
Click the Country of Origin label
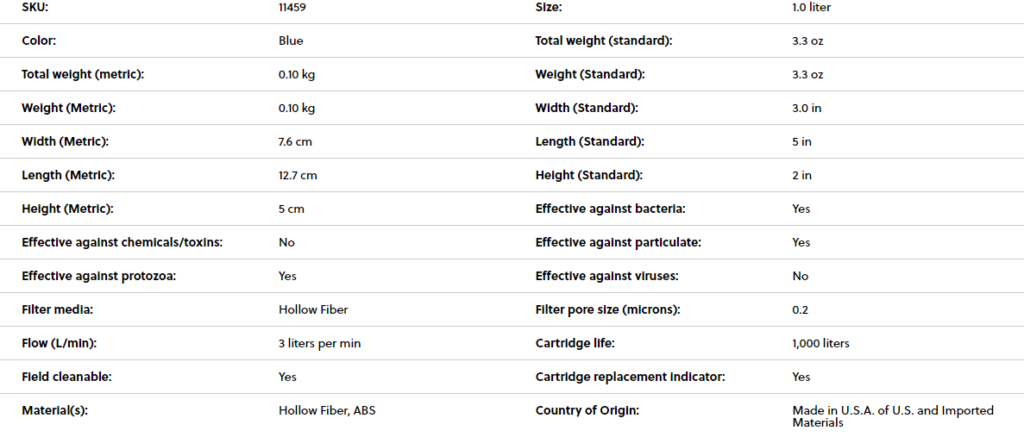586,410
